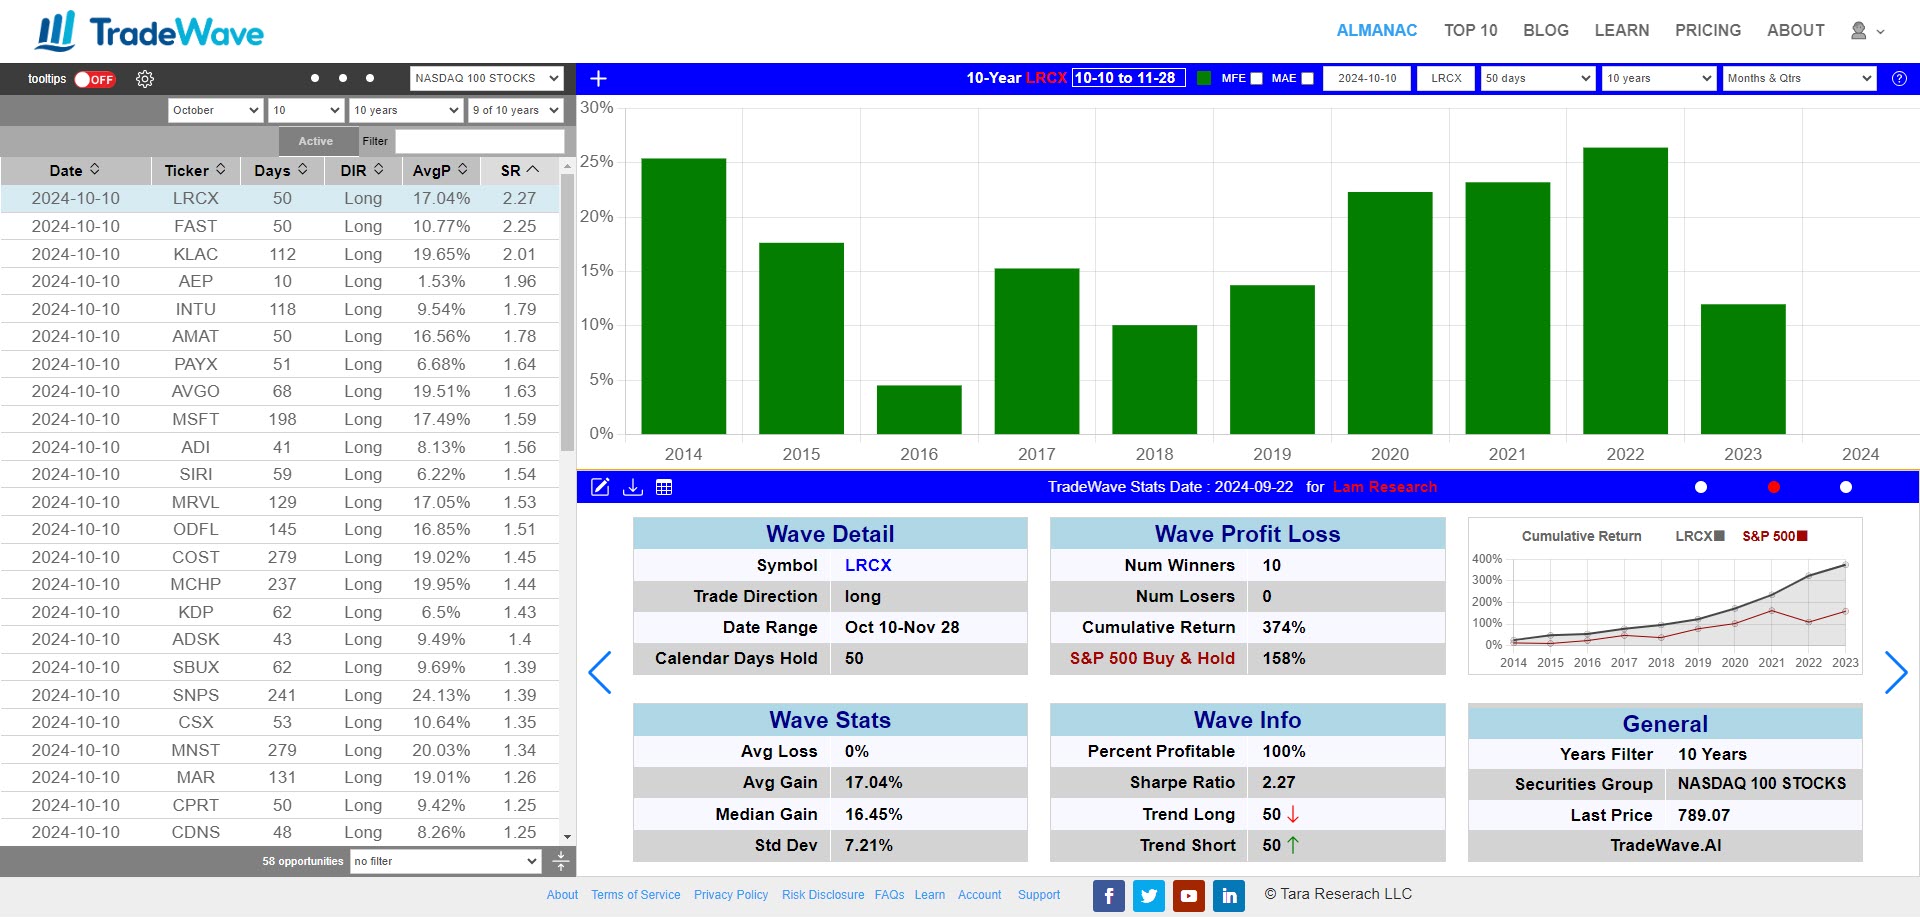Screen dimensions: 1920x918
Task: Toggle the tooltips OFF switch
Action: 95,79
